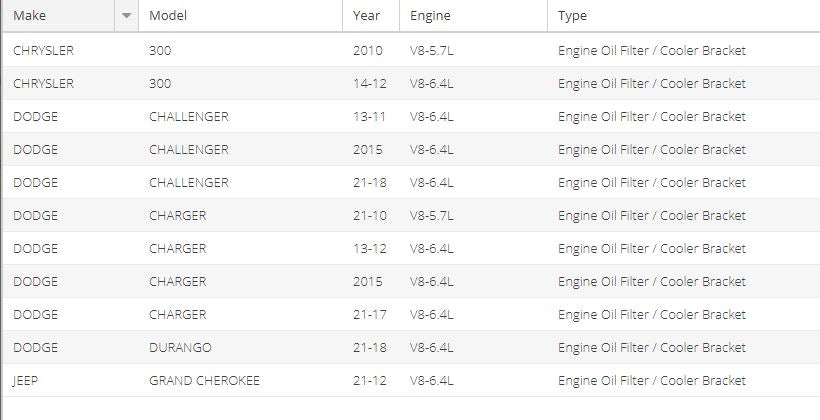Select the Chrysler 300 2010 row
Image resolution: width=820 pixels, height=420 pixels.
[412, 50]
